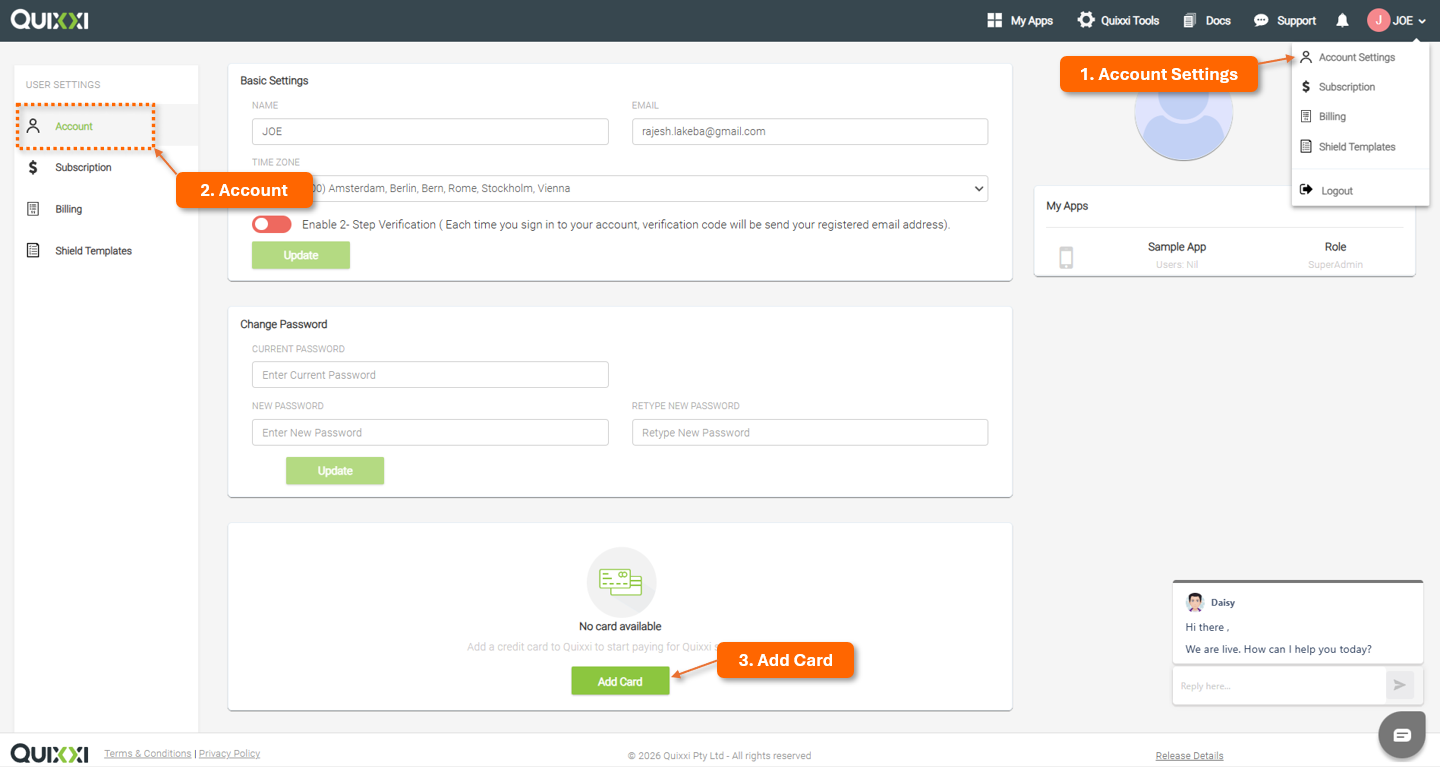Click the sidebar Shield Templates document icon

33,250
